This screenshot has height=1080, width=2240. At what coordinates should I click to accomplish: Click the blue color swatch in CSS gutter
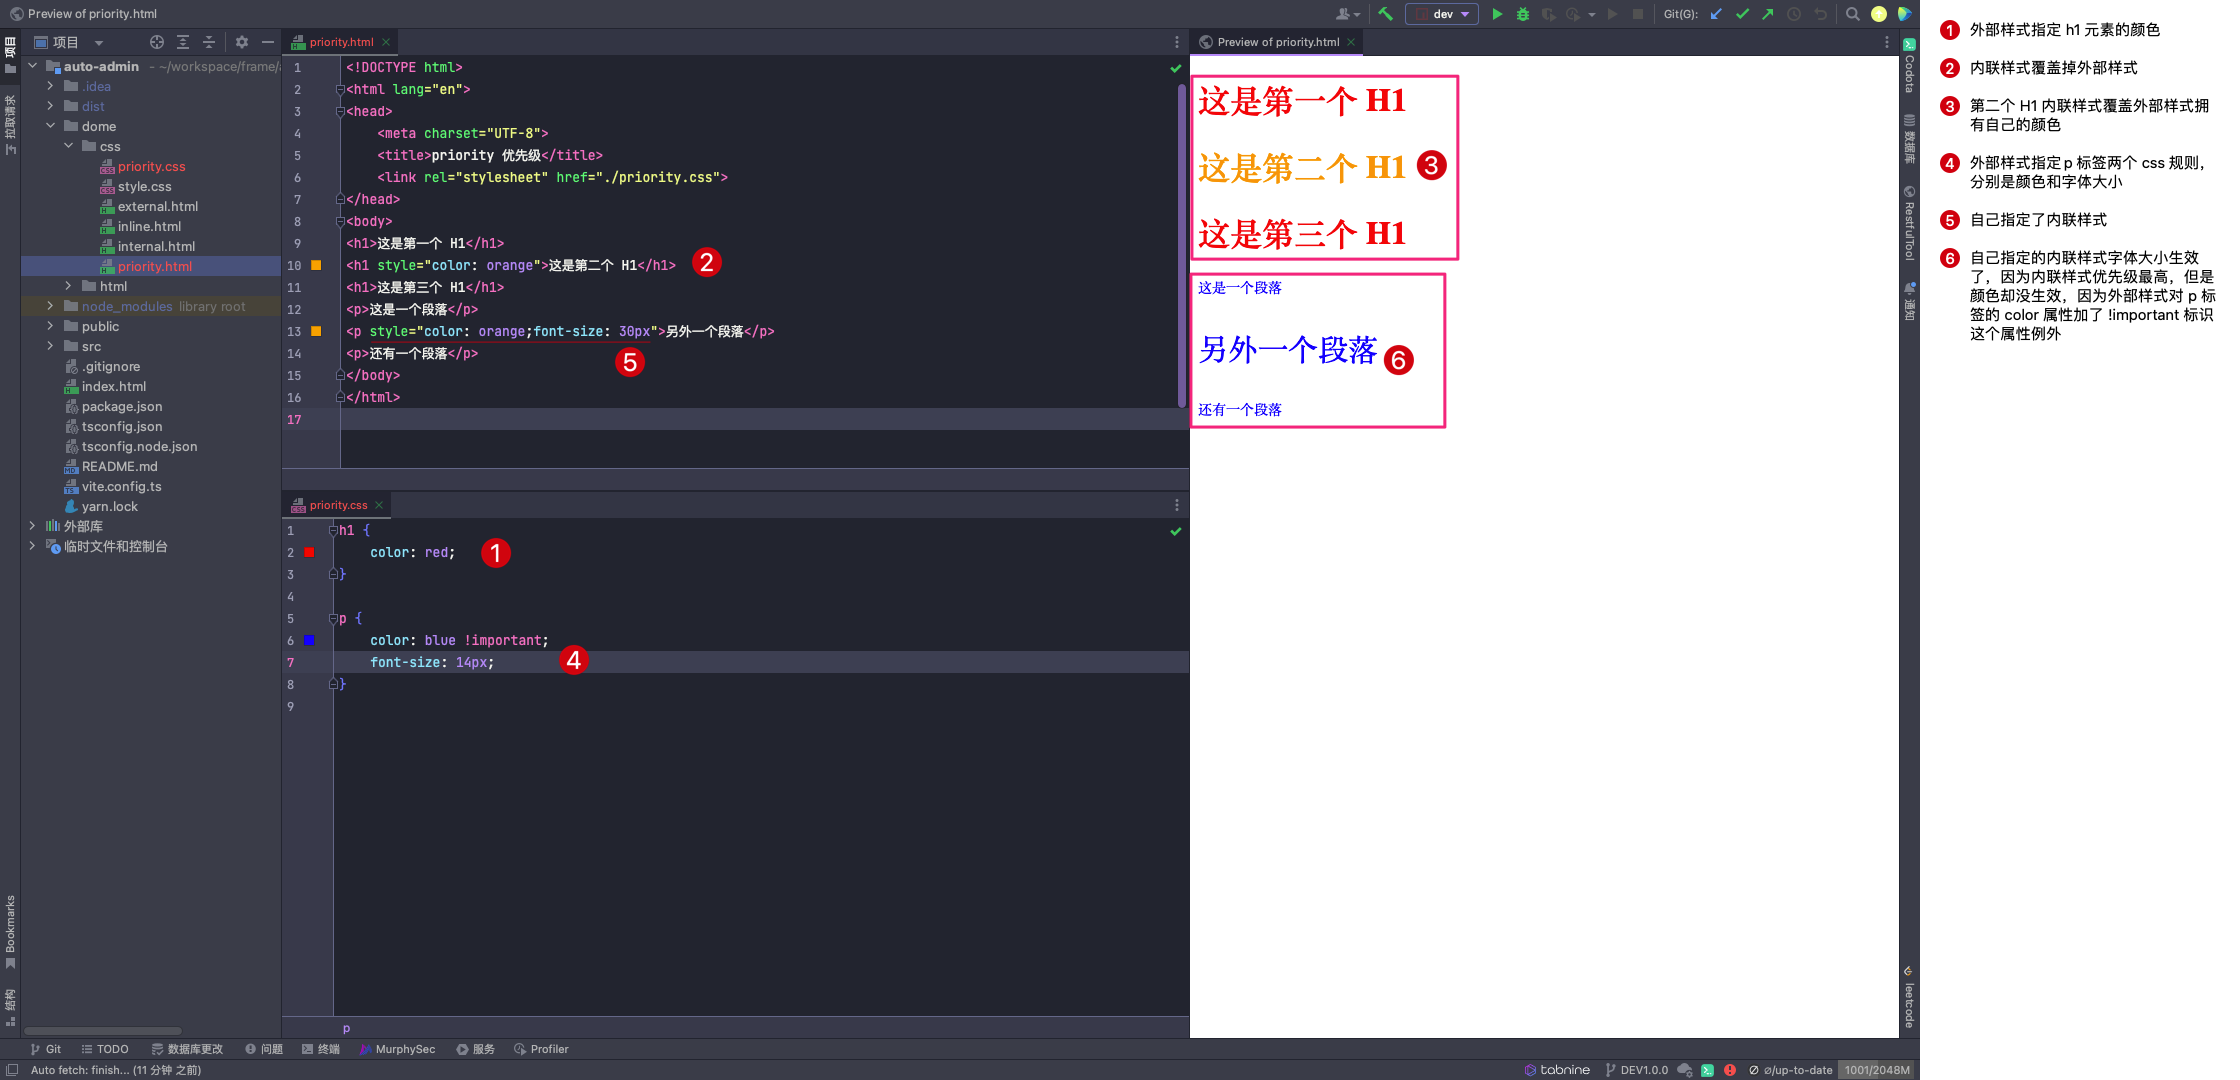(309, 641)
